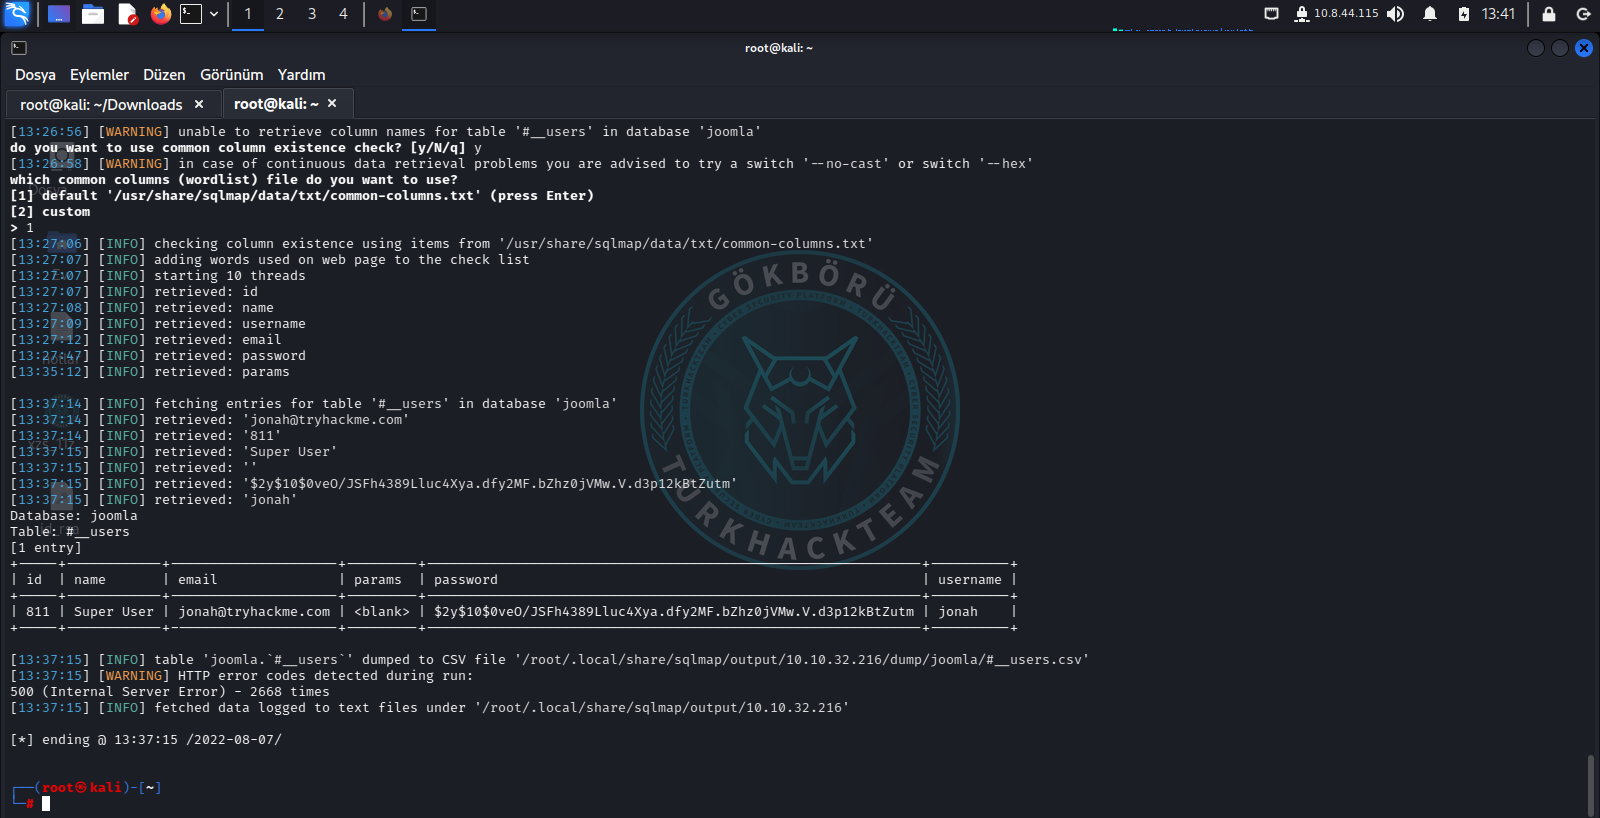Click the '[1 entry]' line
The width and height of the screenshot is (1600, 818).
click(x=46, y=548)
